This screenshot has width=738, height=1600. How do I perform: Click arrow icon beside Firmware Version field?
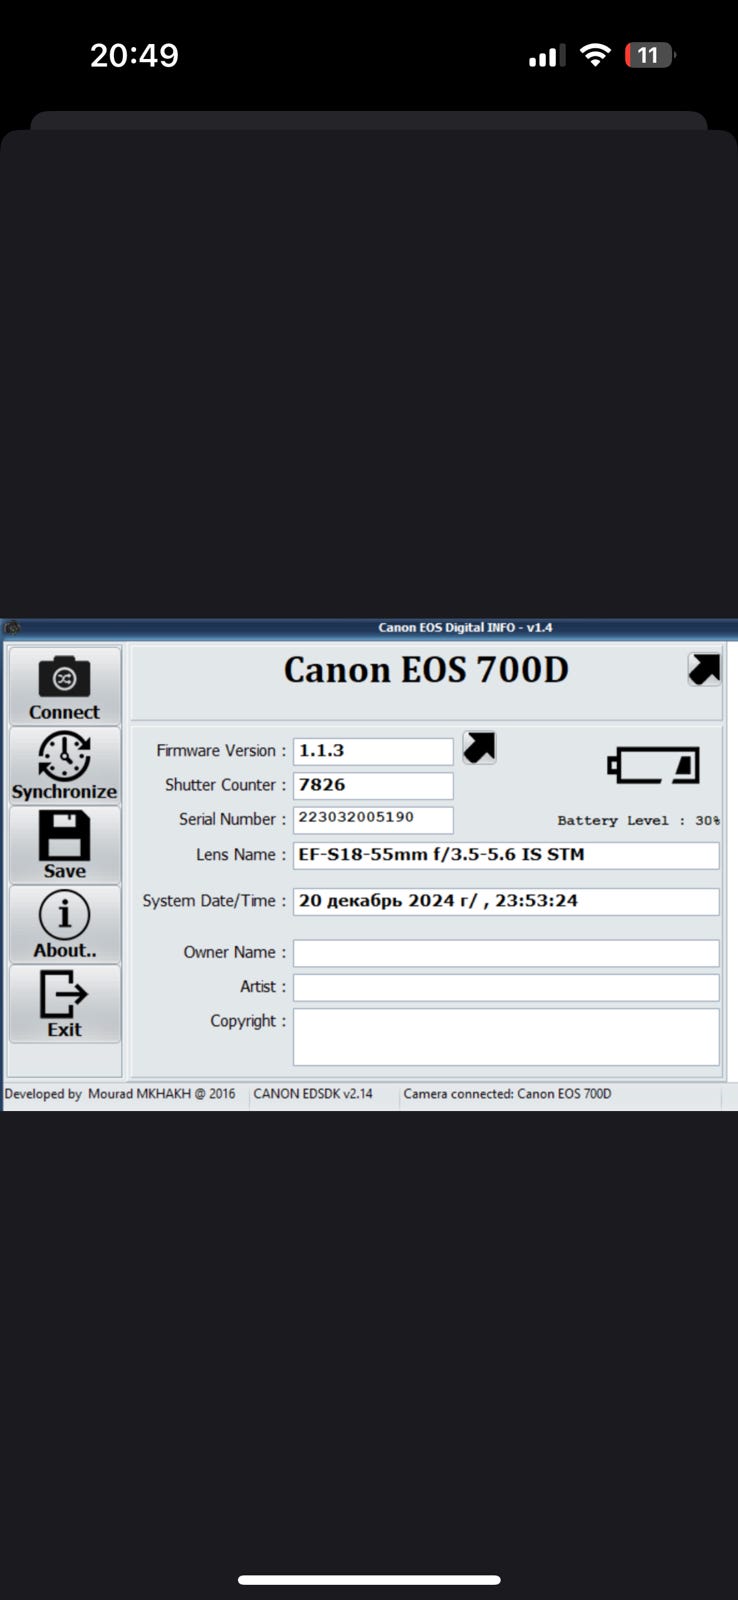point(479,747)
